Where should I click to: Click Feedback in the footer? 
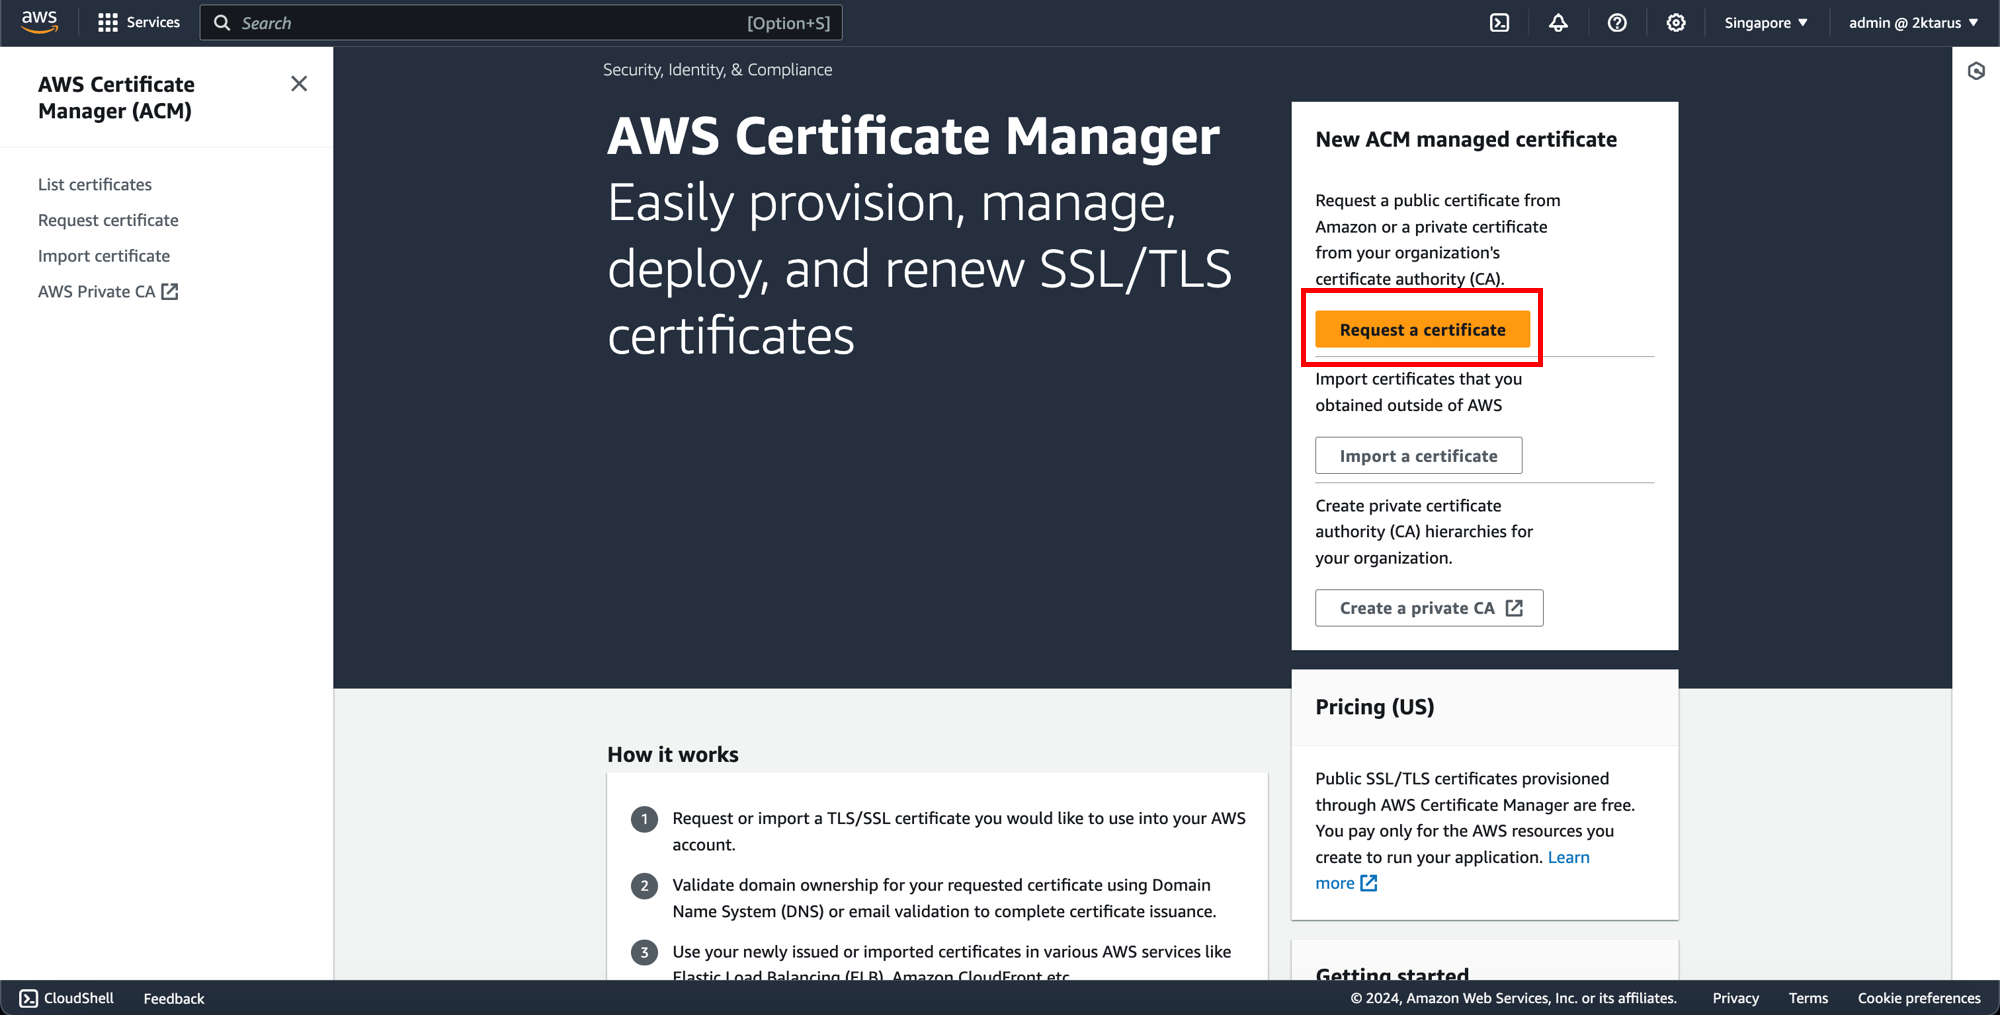[174, 998]
